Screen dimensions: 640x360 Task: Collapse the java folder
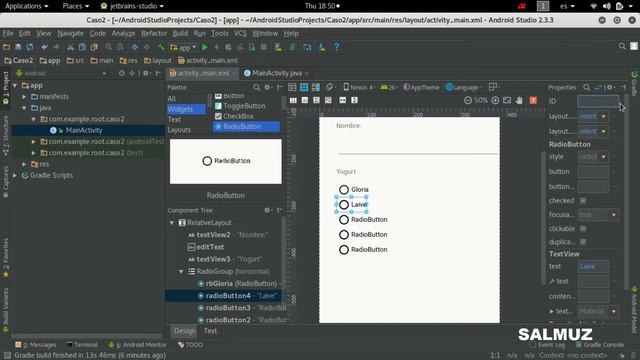[x=24, y=108]
